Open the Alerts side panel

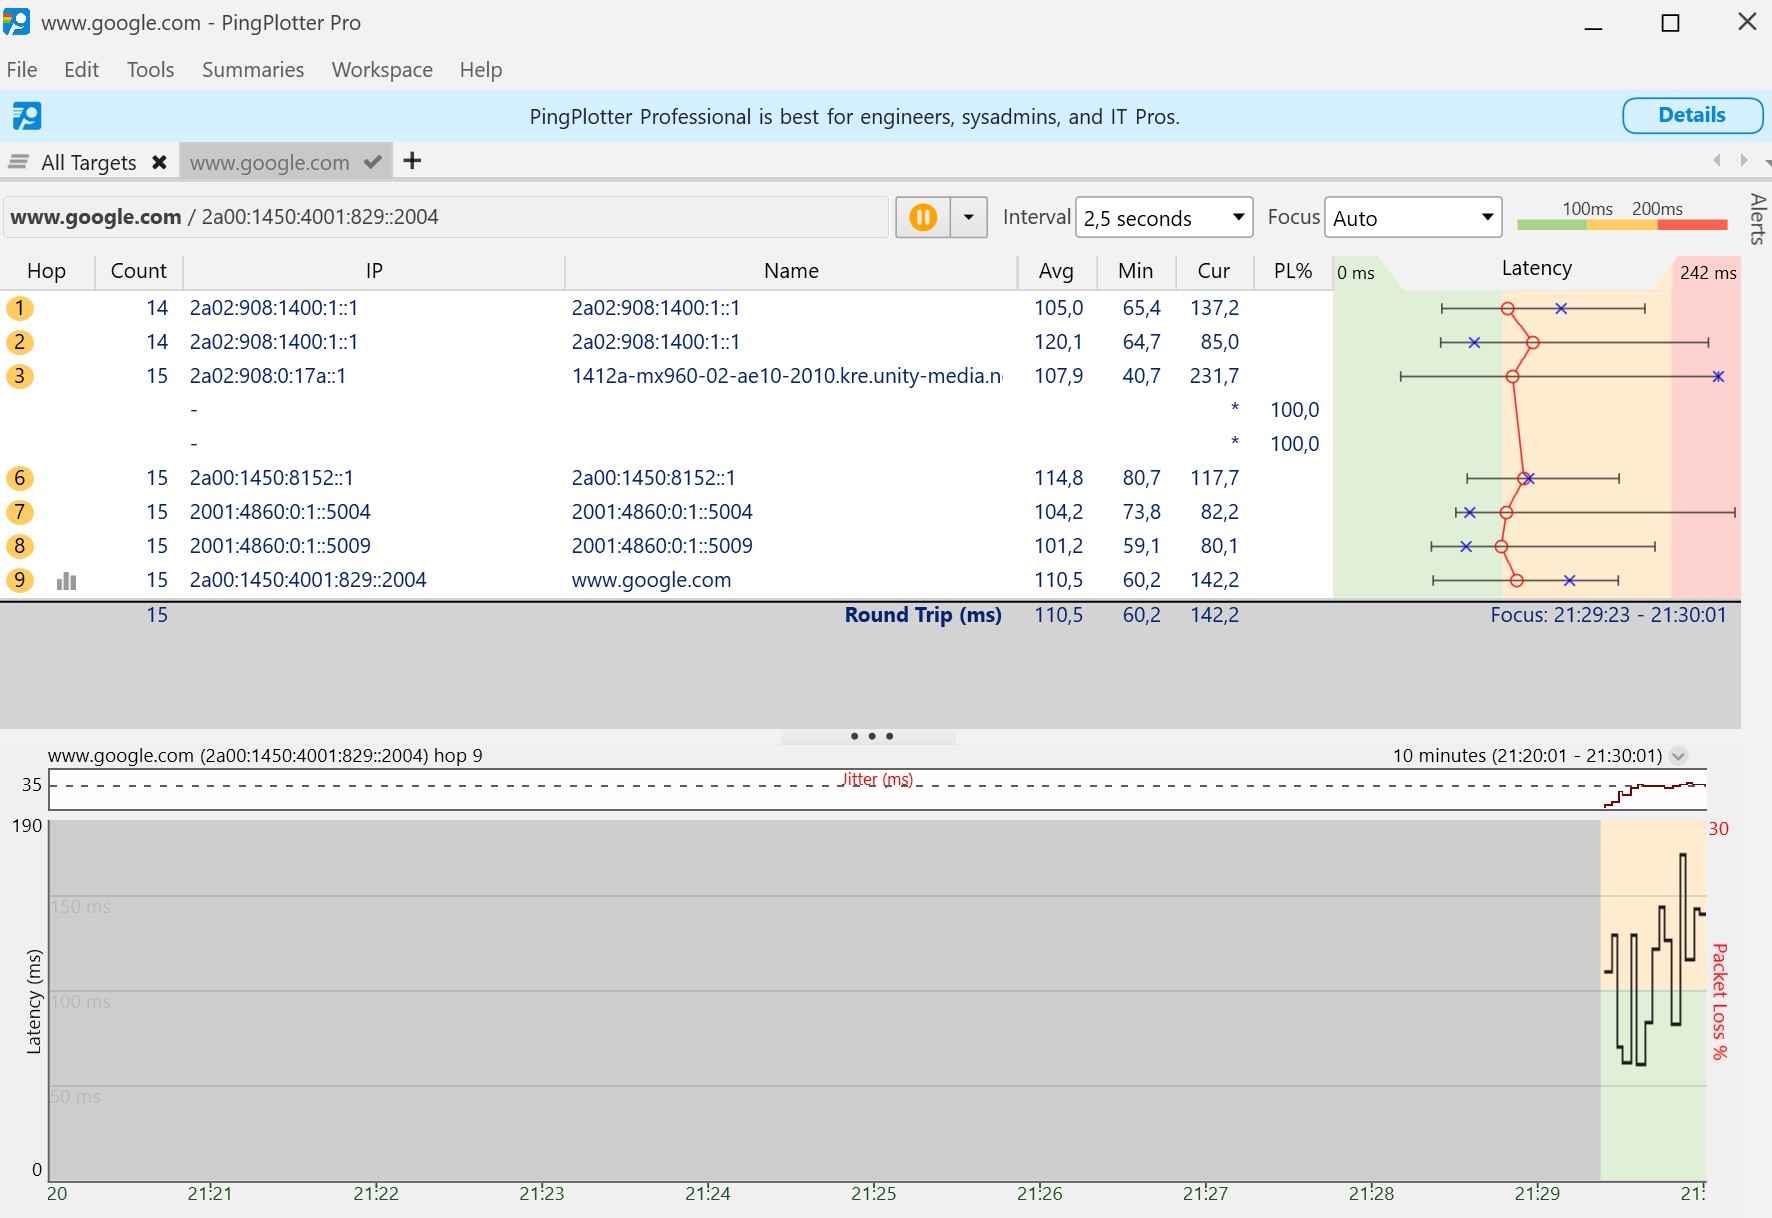[x=1757, y=218]
